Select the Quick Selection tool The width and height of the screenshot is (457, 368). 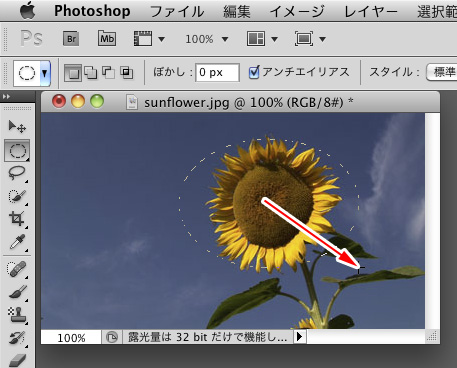17,196
